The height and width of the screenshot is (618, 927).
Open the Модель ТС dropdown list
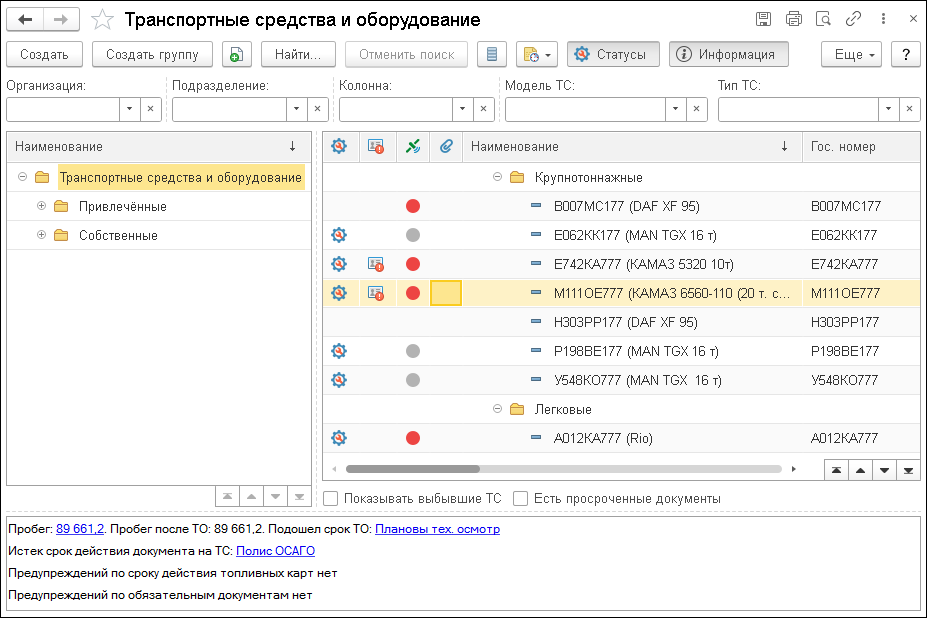pyautogui.click(x=675, y=109)
